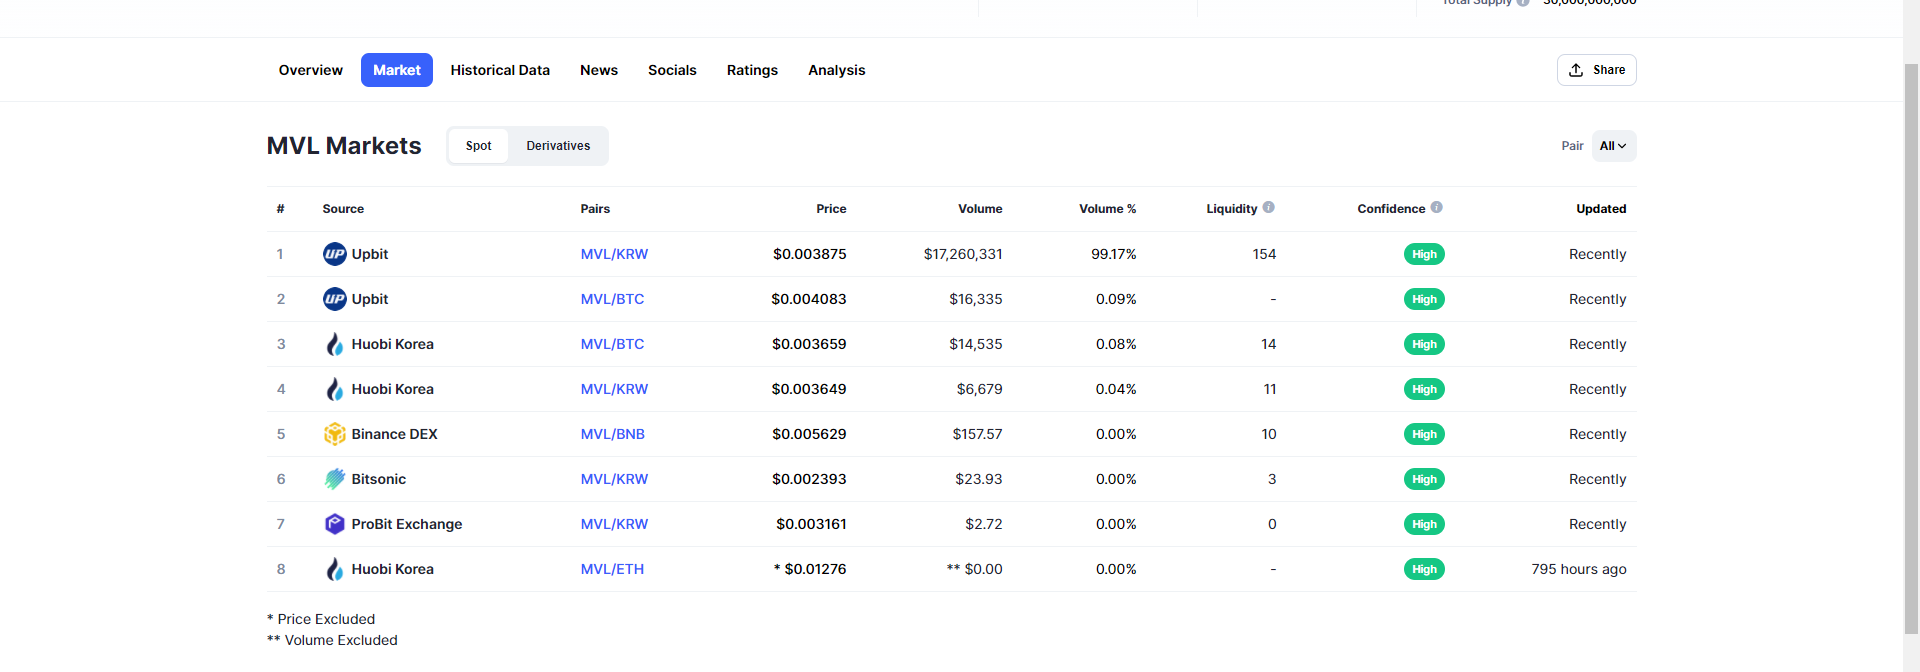Open the MVL/ETH pair link

point(612,569)
